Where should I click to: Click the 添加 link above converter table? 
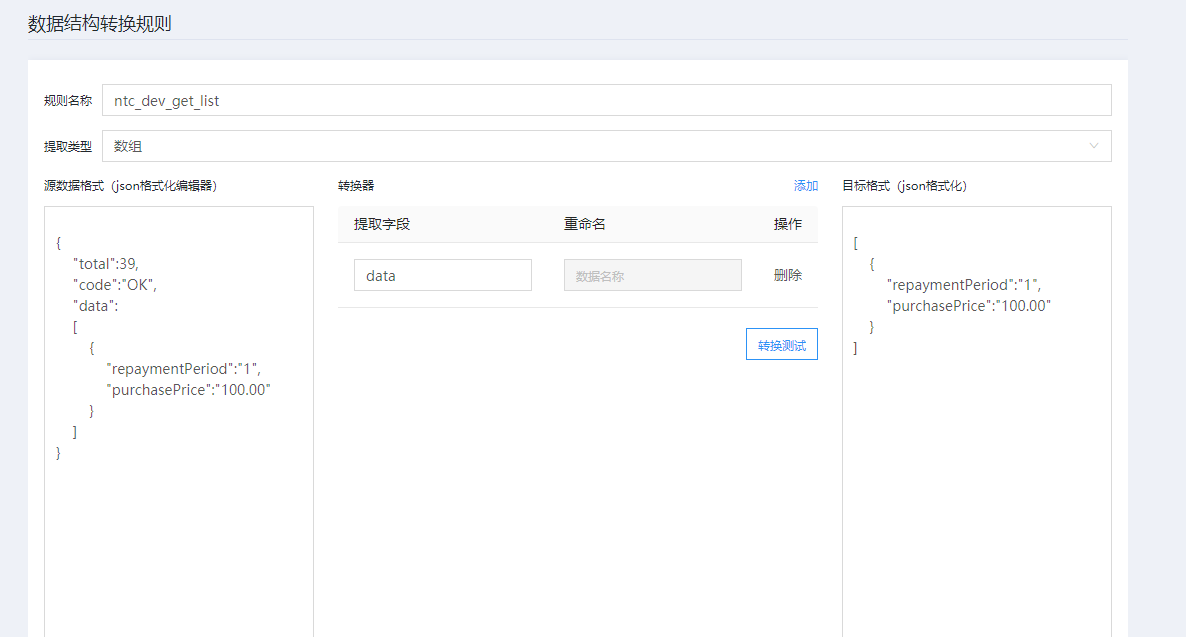coord(805,185)
